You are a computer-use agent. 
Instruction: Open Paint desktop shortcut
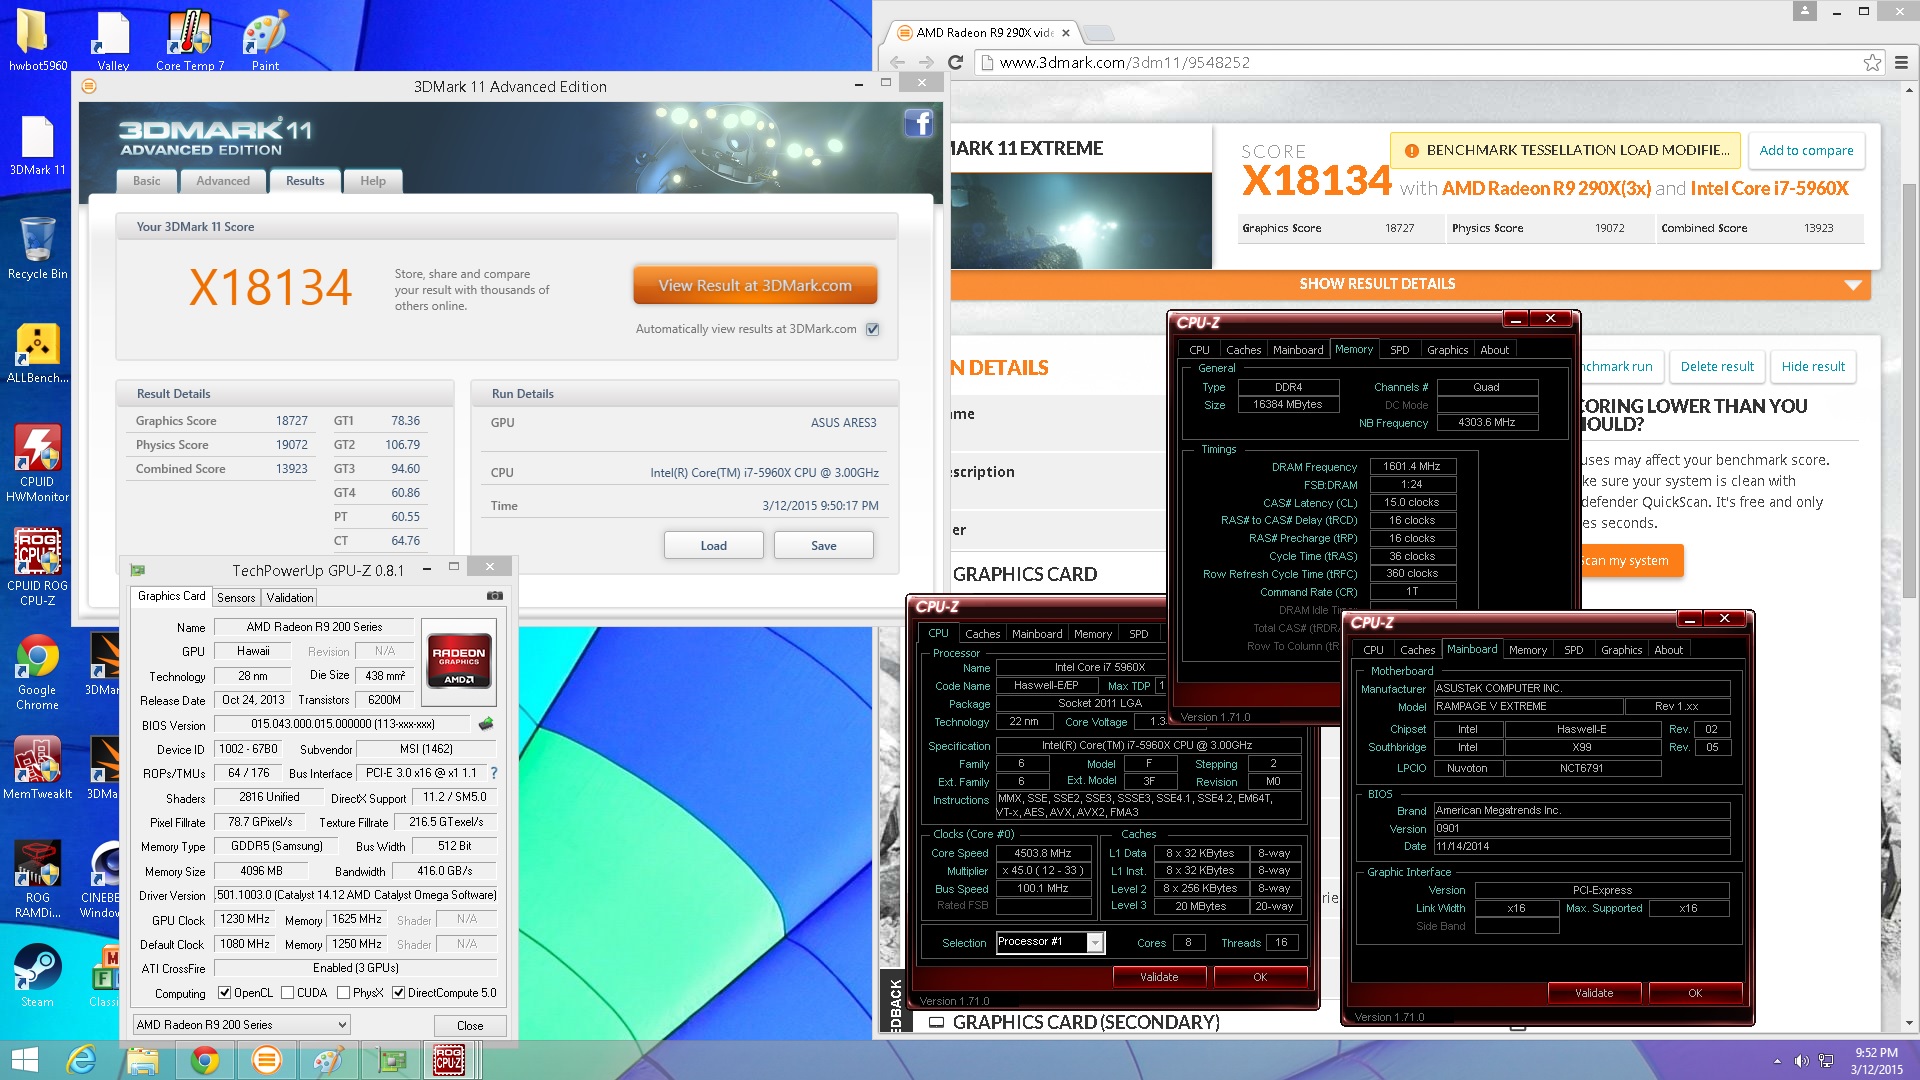[x=265, y=40]
